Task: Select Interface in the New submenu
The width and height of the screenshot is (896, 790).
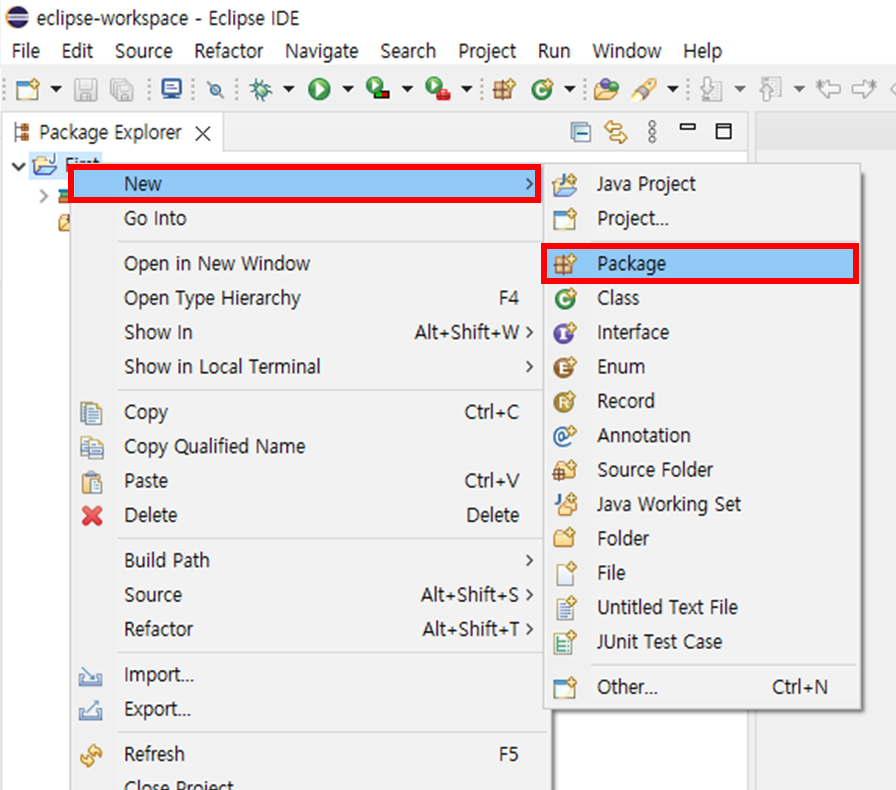Action: [702, 332]
